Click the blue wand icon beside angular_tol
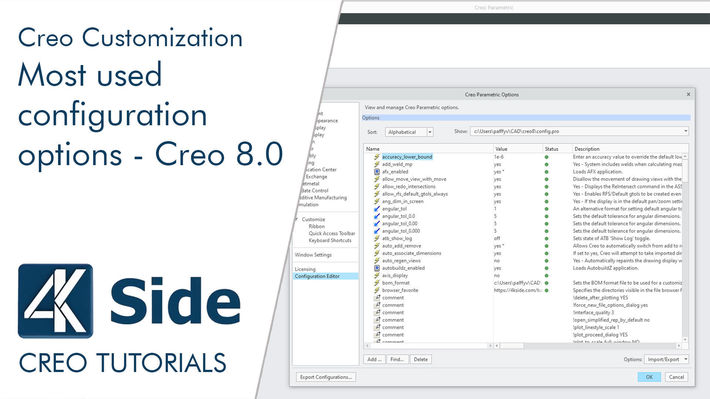The image size is (710, 399). click(376, 209)
